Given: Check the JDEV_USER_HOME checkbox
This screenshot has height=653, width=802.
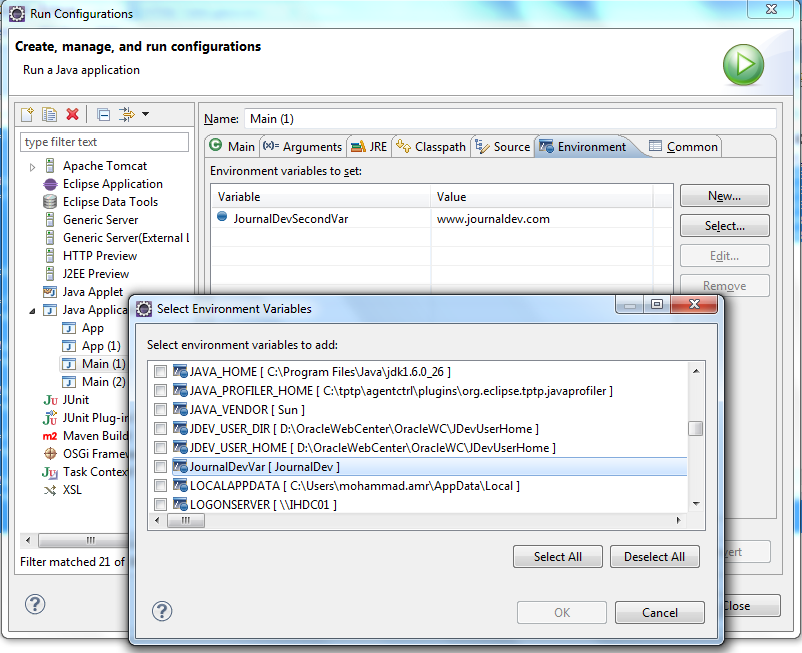Looking at the screenshot, I should coord(160,448).
